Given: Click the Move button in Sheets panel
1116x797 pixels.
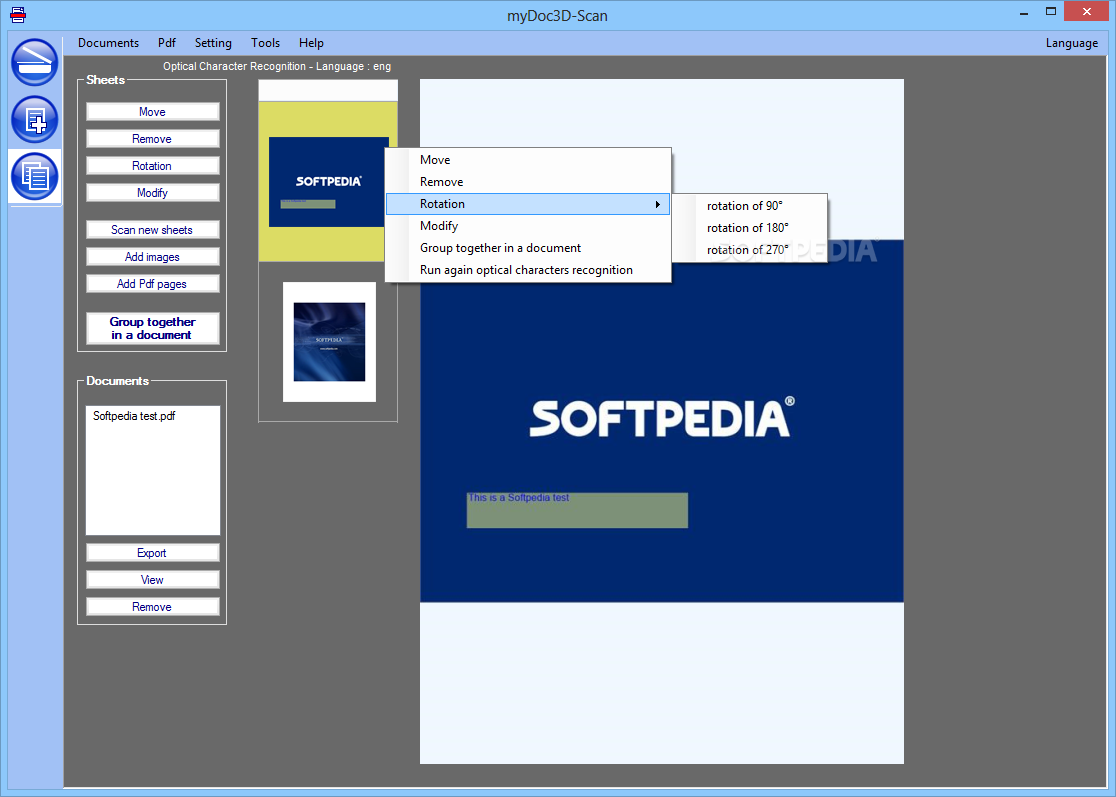Looking at the screenshot, I should 152,112.
